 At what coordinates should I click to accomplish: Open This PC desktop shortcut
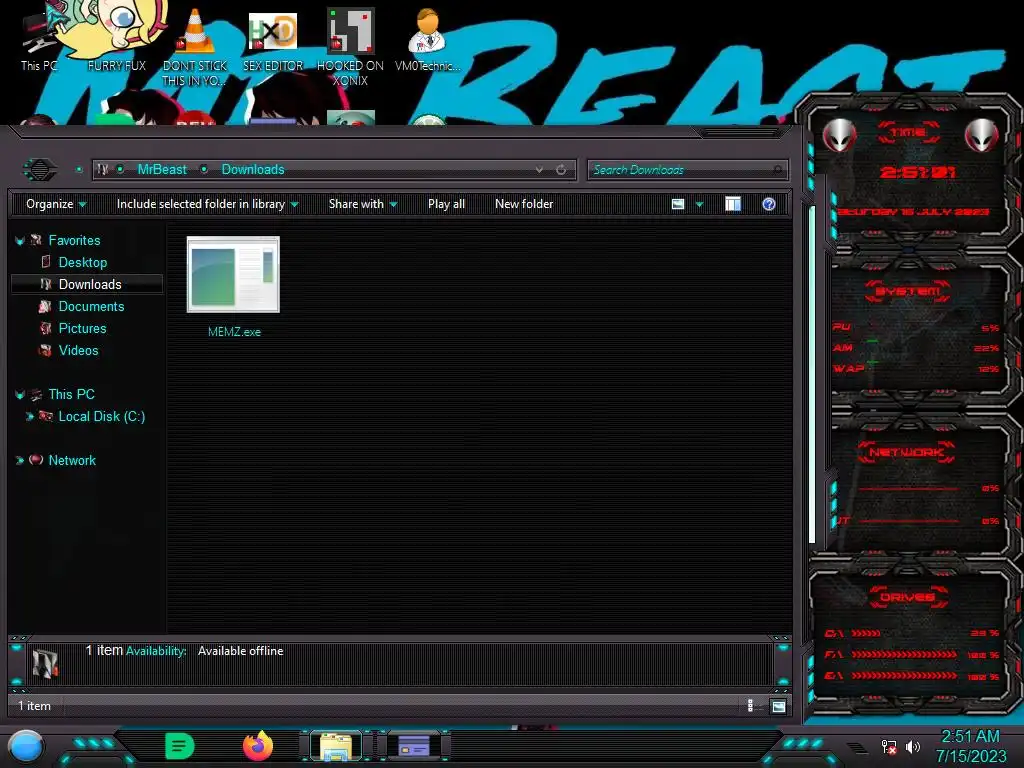click(39, 40)
